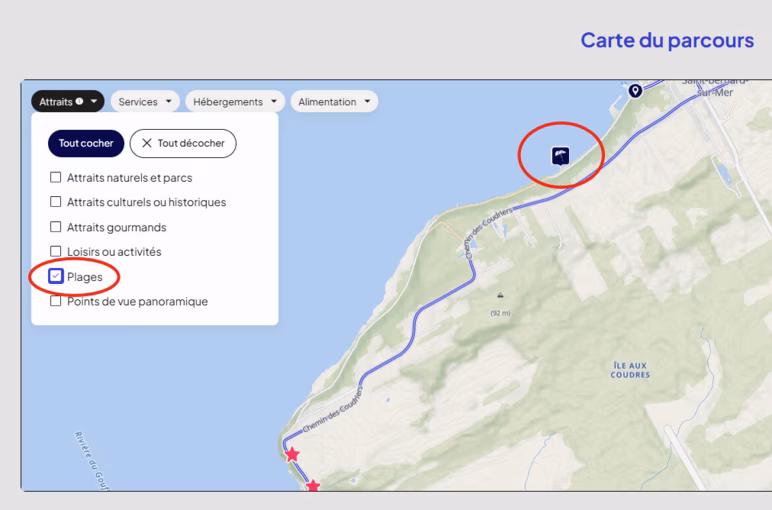Click the info badge on Attraits
Viewport: 772px width, 510px height.
79,101
